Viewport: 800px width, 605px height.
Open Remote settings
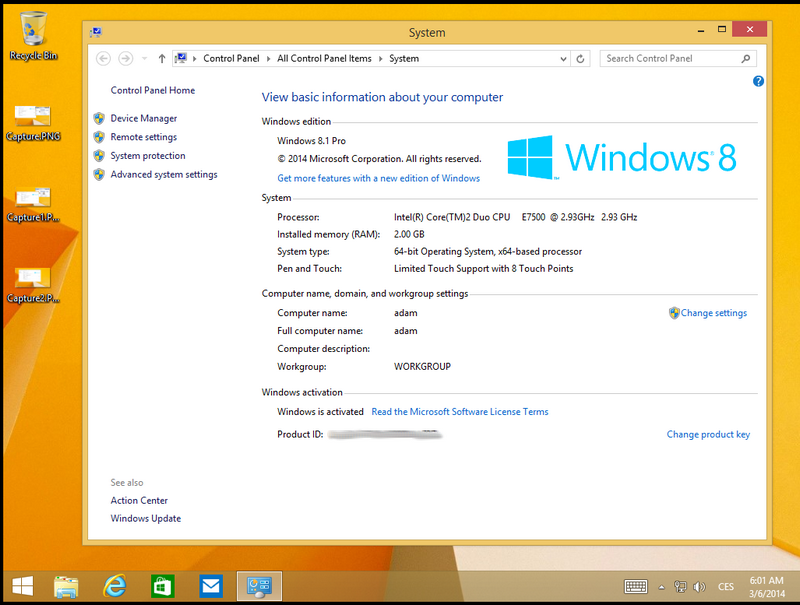144,137
